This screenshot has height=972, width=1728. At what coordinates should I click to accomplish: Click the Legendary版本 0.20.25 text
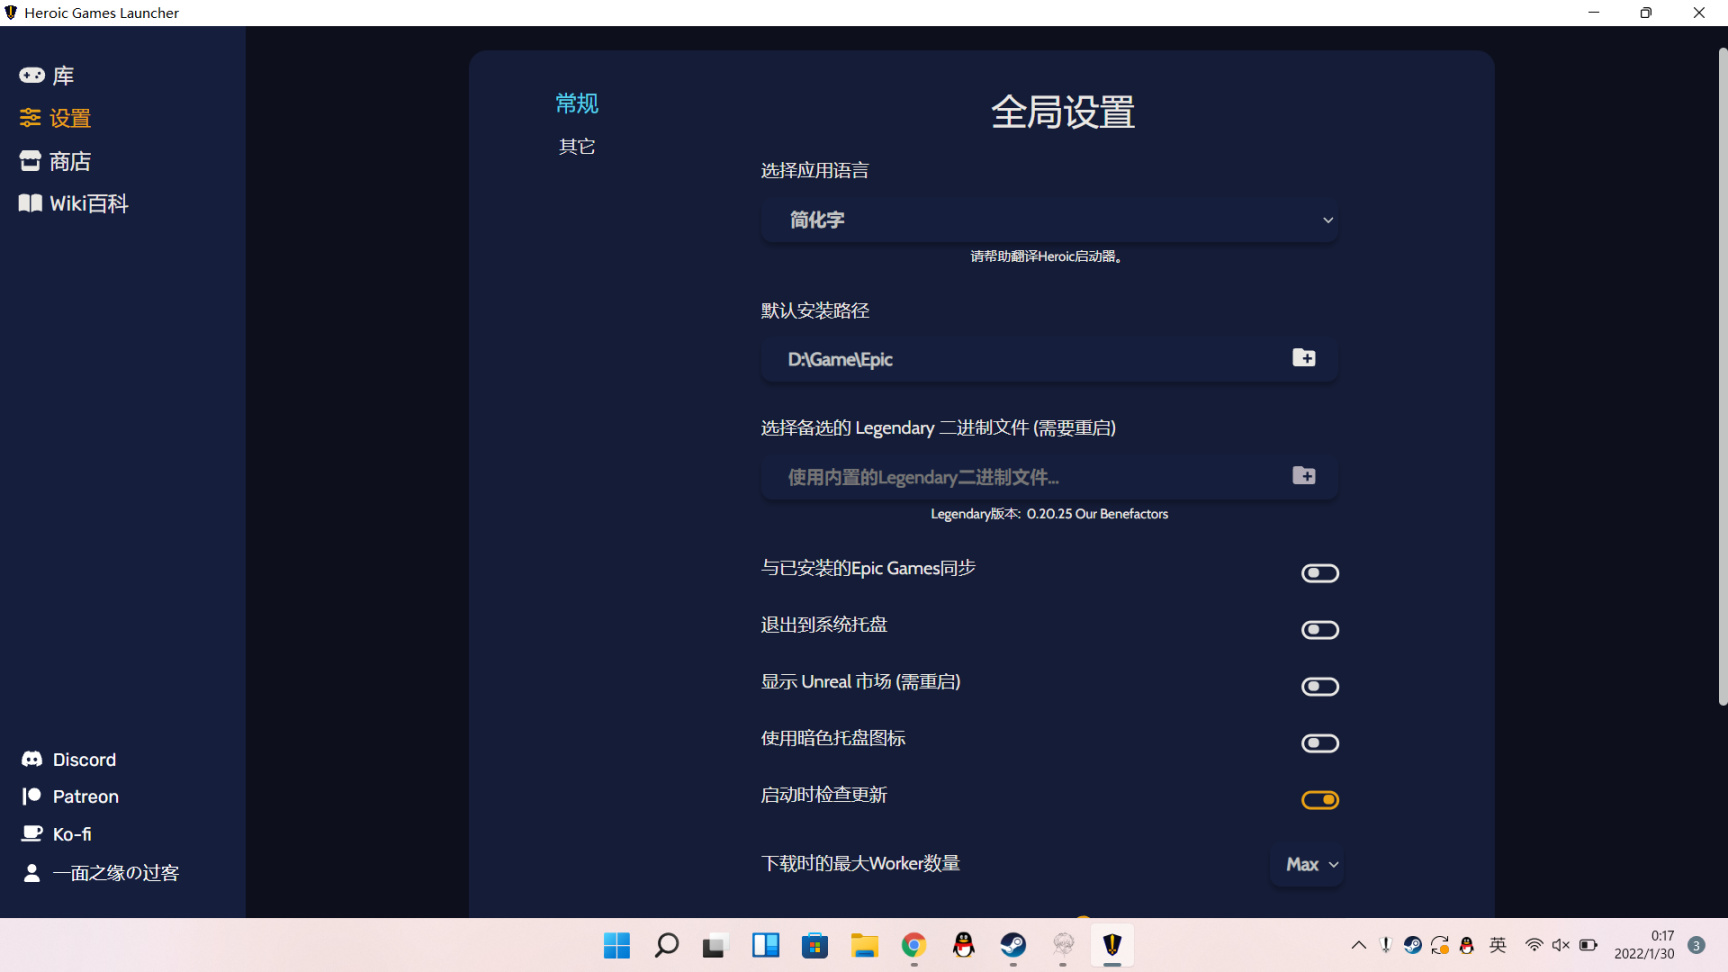coord(1049,514)
